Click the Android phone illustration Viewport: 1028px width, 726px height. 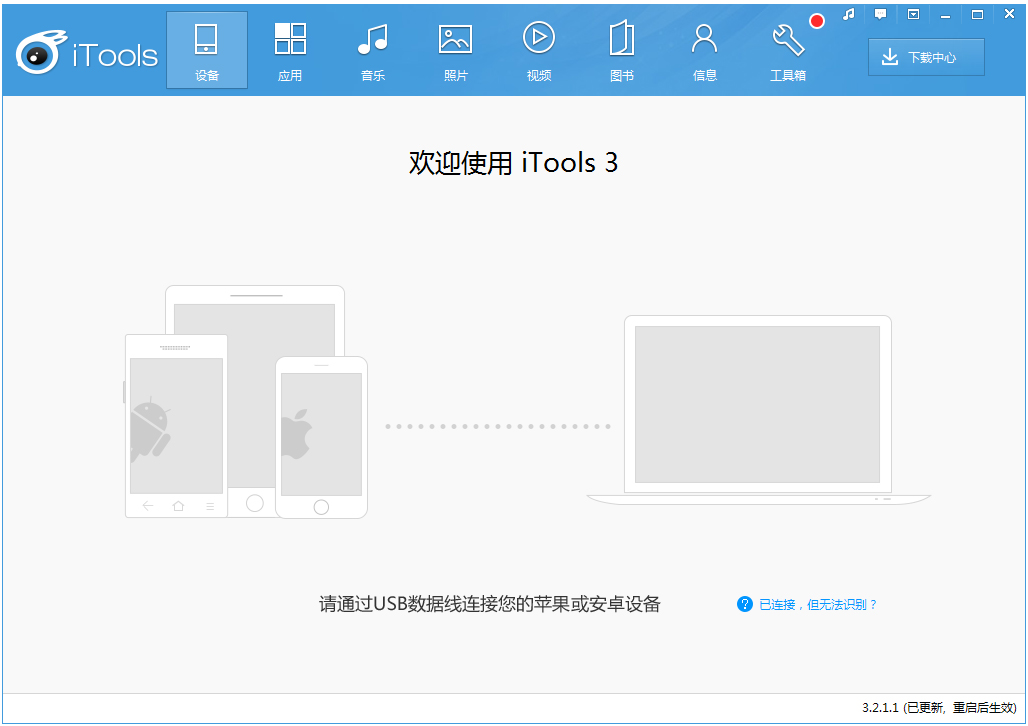tap(175, 425)
